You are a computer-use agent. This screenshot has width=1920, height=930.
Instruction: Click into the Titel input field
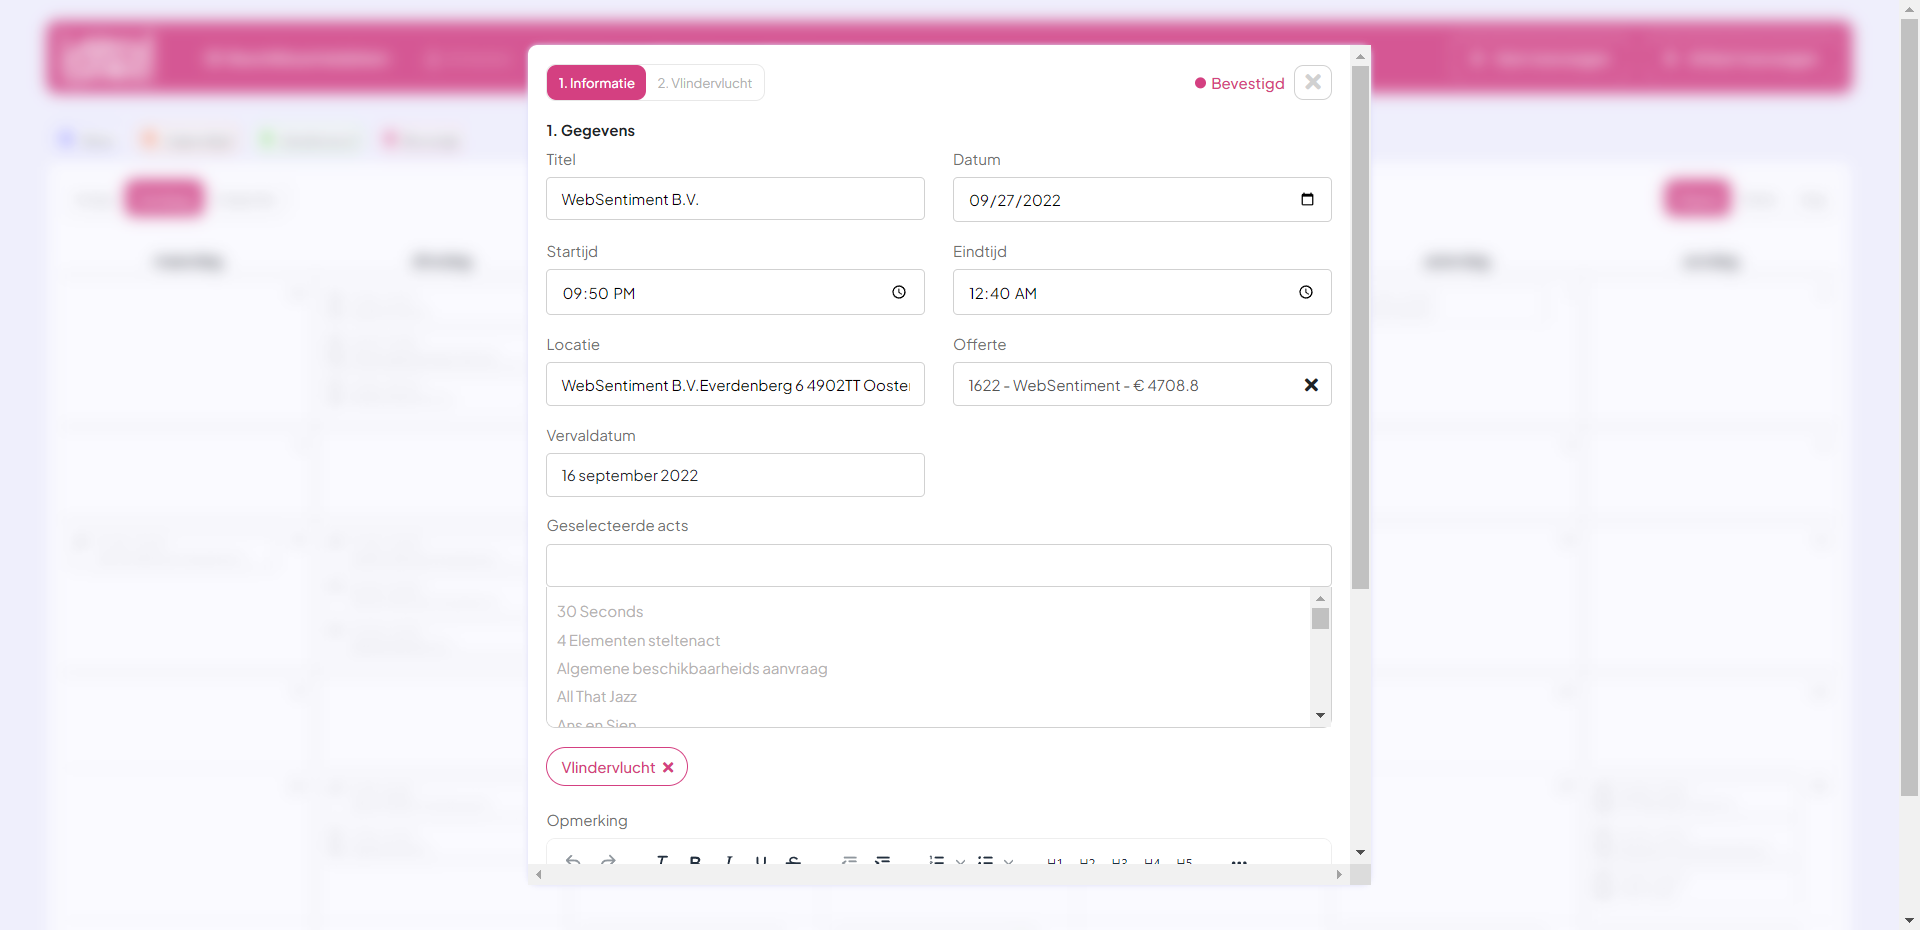pyautogui.click(x=735, y=199)
